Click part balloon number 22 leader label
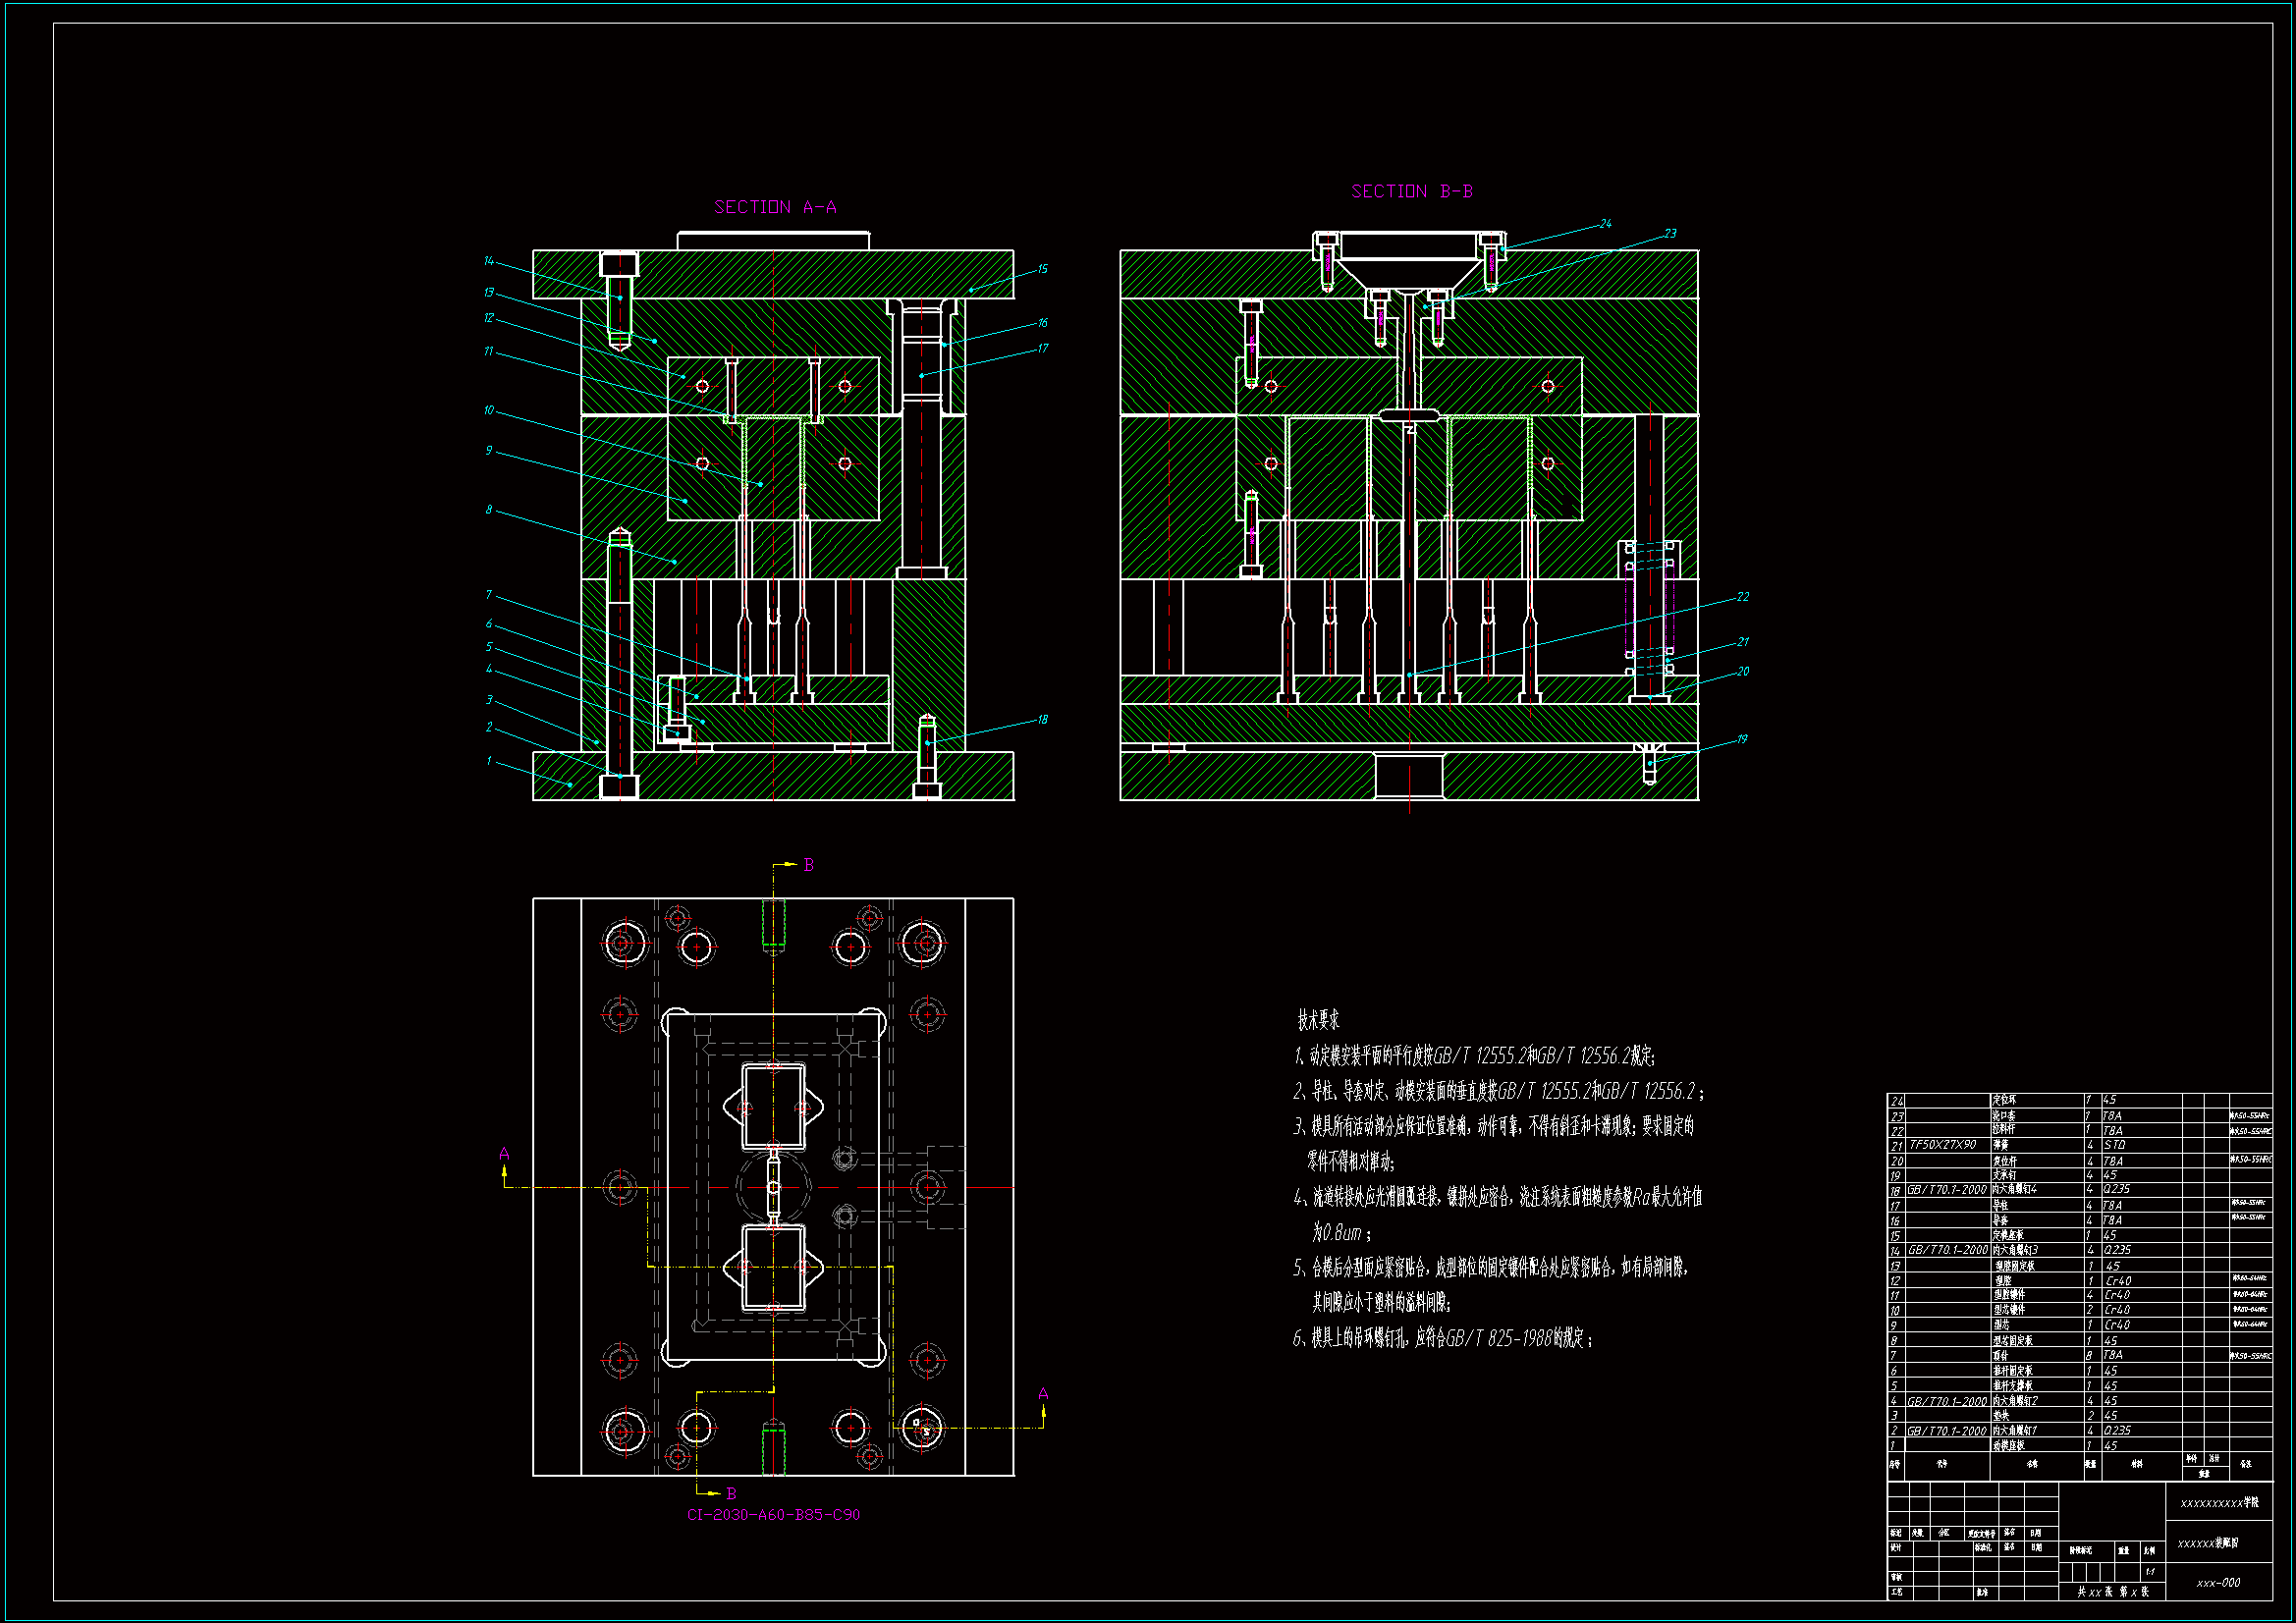The image size is (2296, 1623). [1743, 597]
